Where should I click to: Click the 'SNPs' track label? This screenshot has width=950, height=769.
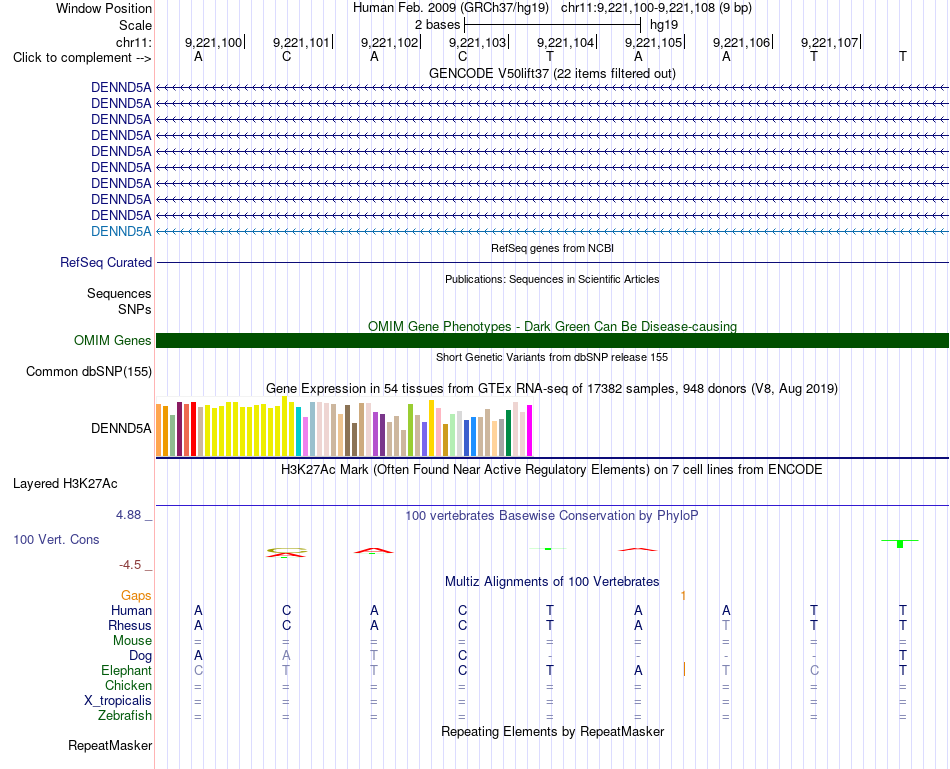point(135,309)
